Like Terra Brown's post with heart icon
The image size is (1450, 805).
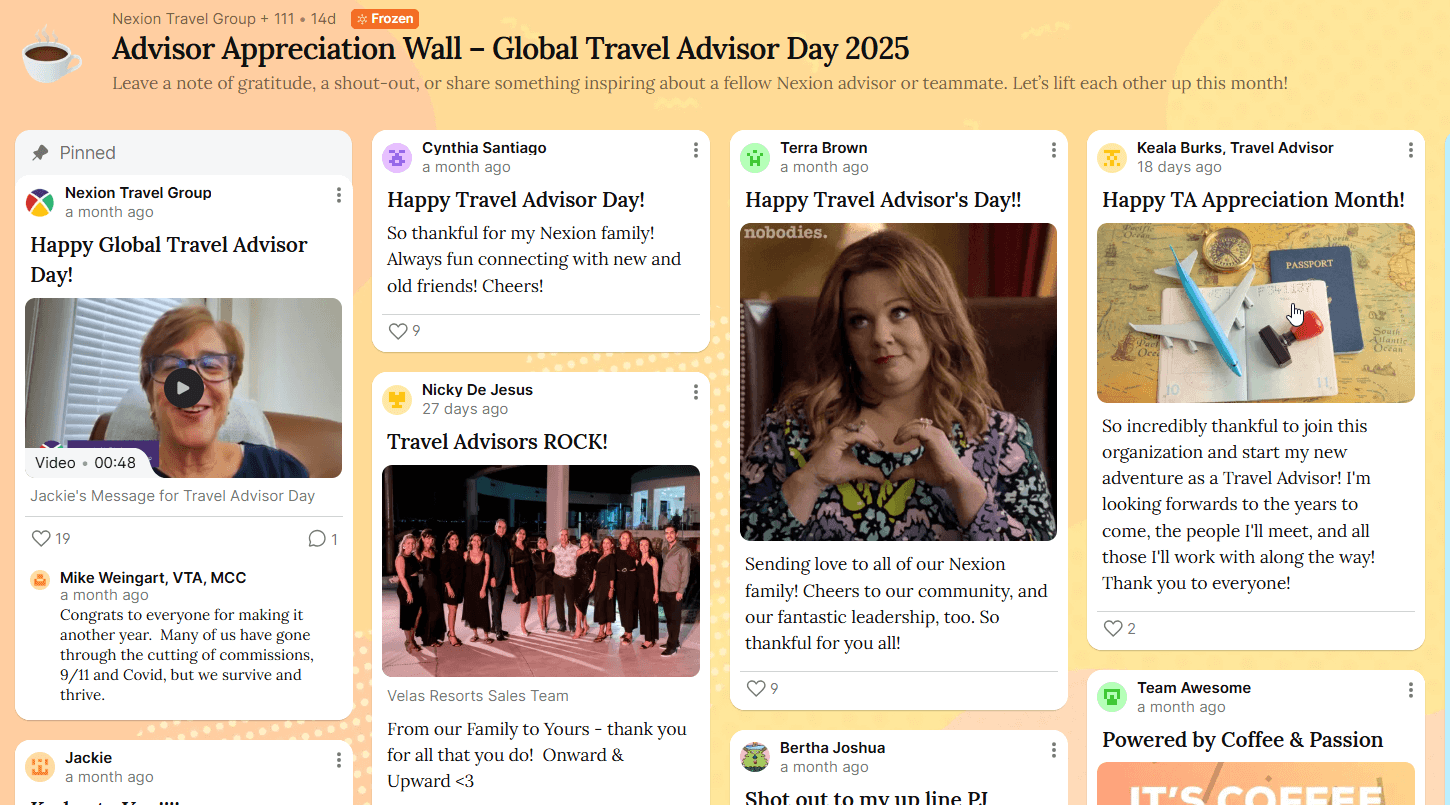[756, 688]
